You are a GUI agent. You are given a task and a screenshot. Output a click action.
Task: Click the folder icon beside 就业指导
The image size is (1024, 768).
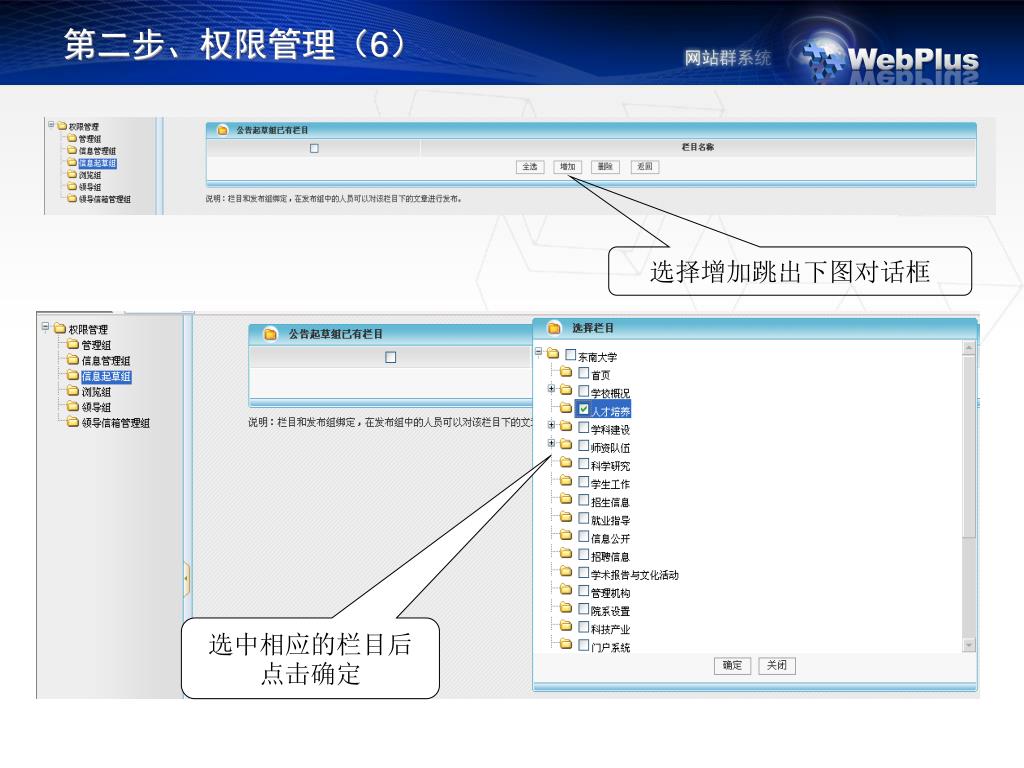click(x=566, y=519)
